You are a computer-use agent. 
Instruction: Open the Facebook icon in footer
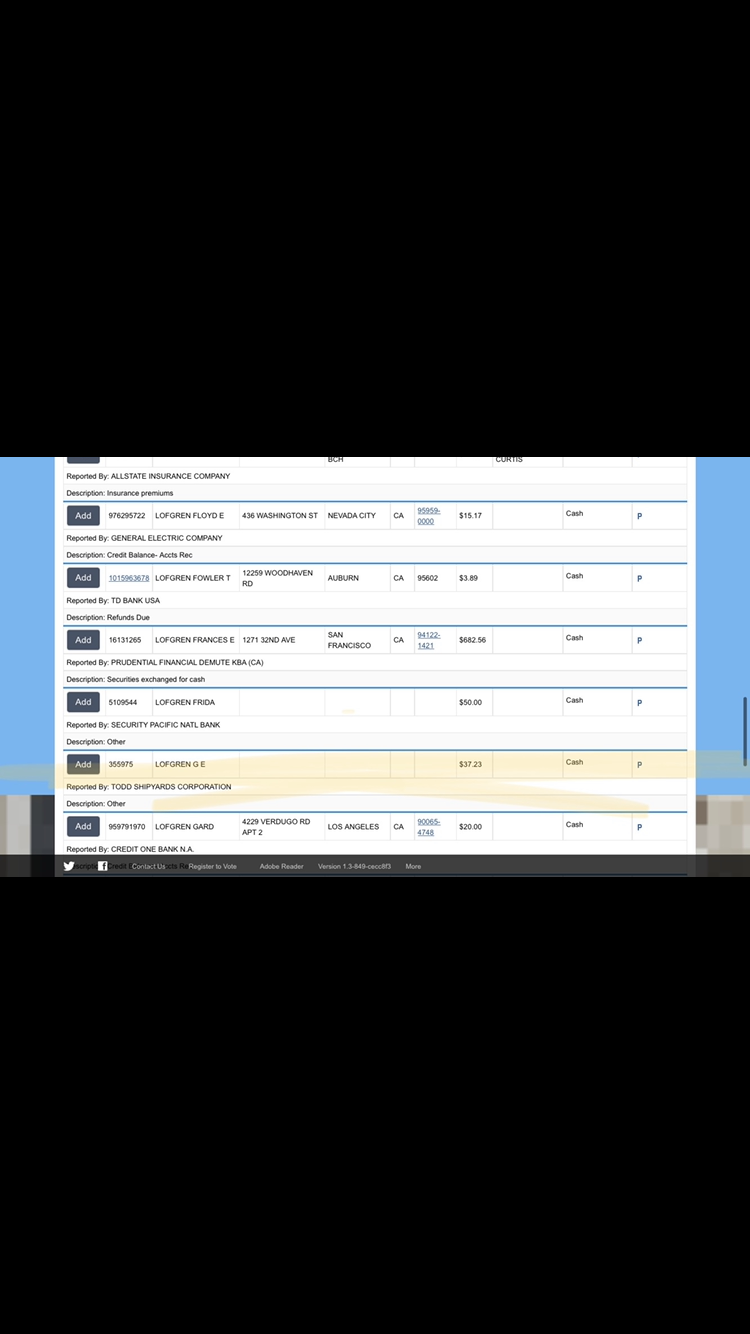(103, 866)
